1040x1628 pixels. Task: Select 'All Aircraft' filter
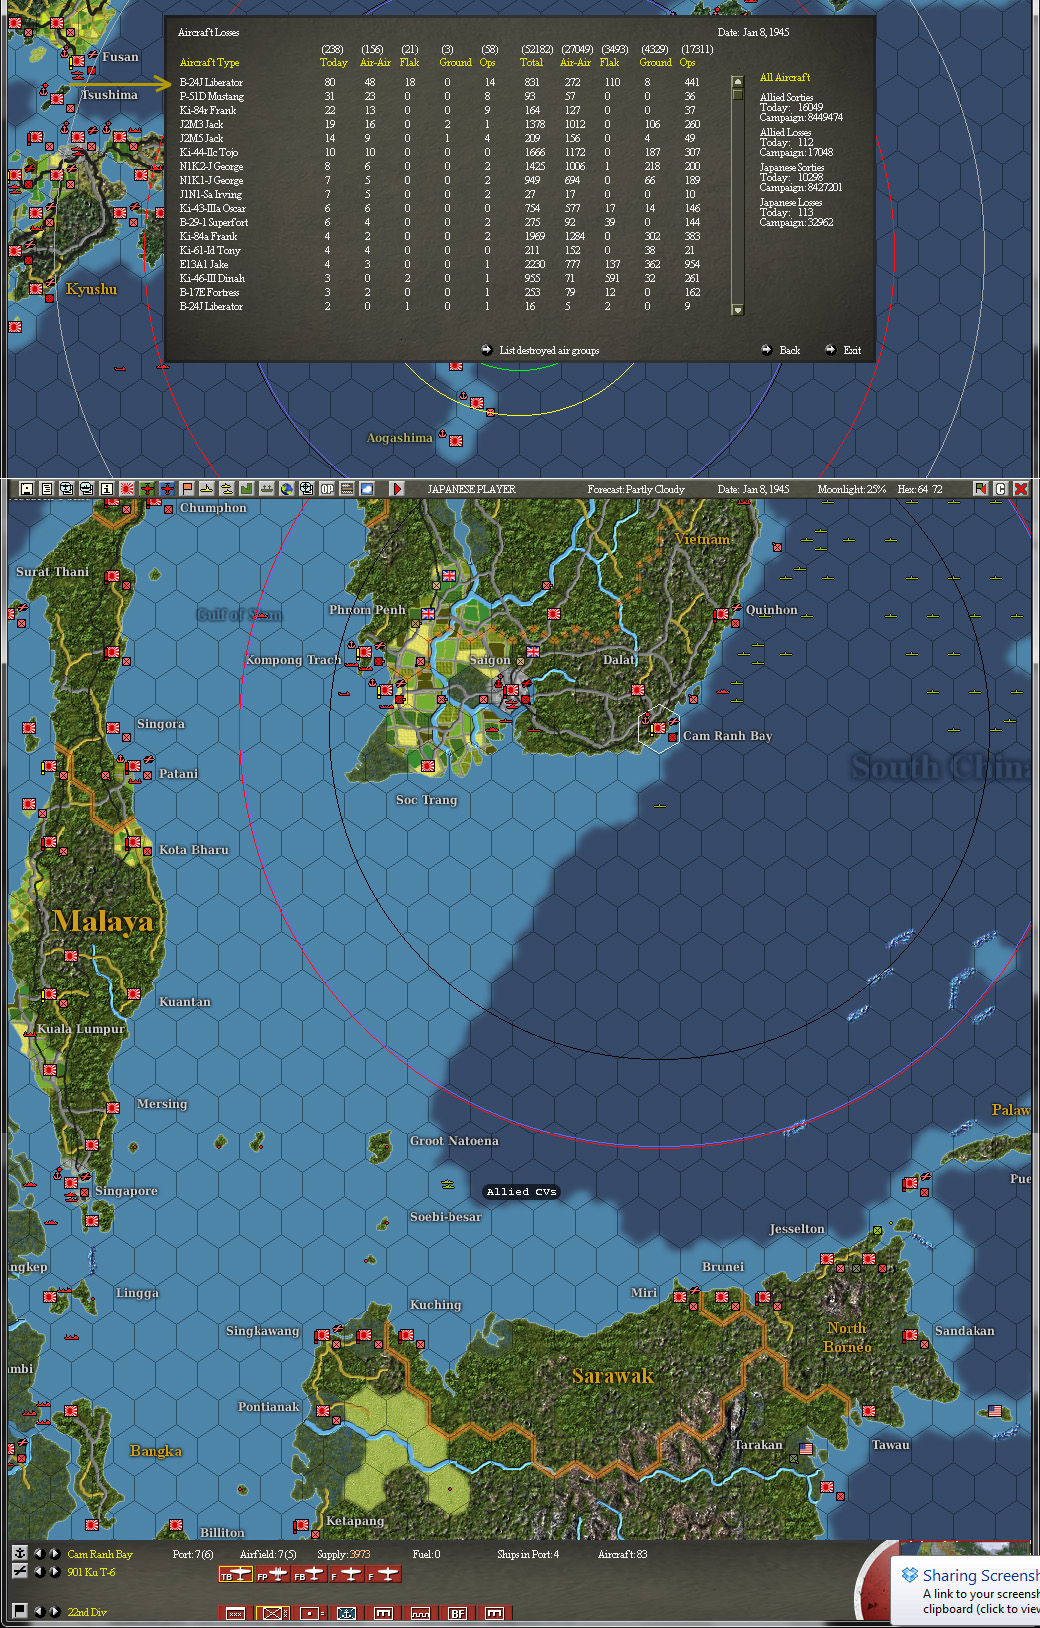785,77
